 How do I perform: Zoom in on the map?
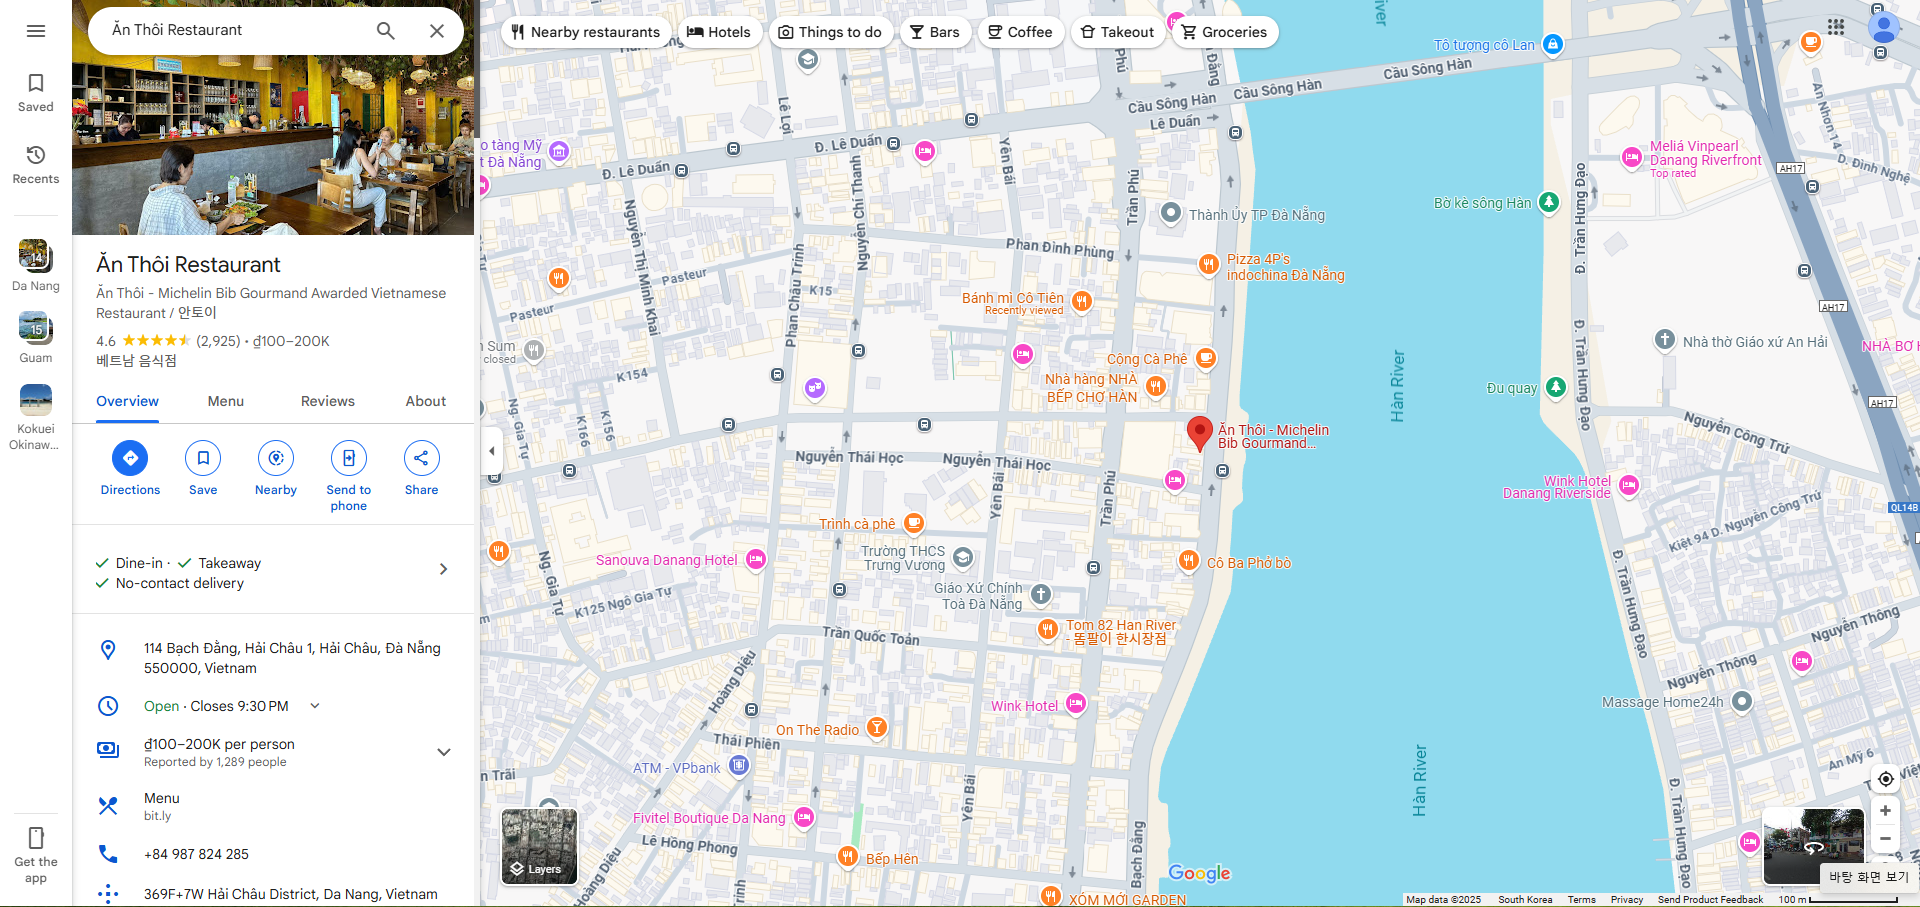click(x=1885, y=811)
